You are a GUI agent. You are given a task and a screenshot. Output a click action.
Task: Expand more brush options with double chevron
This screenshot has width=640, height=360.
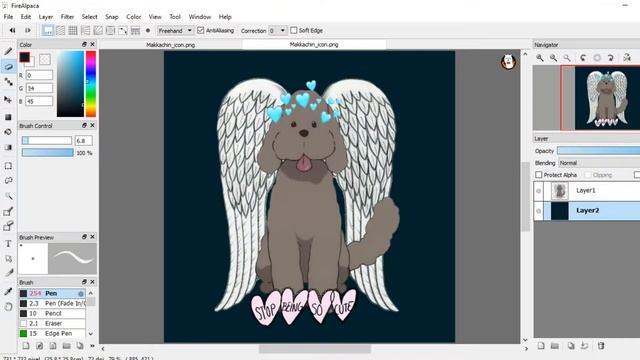pyautogui.click(x=92, y=346)
